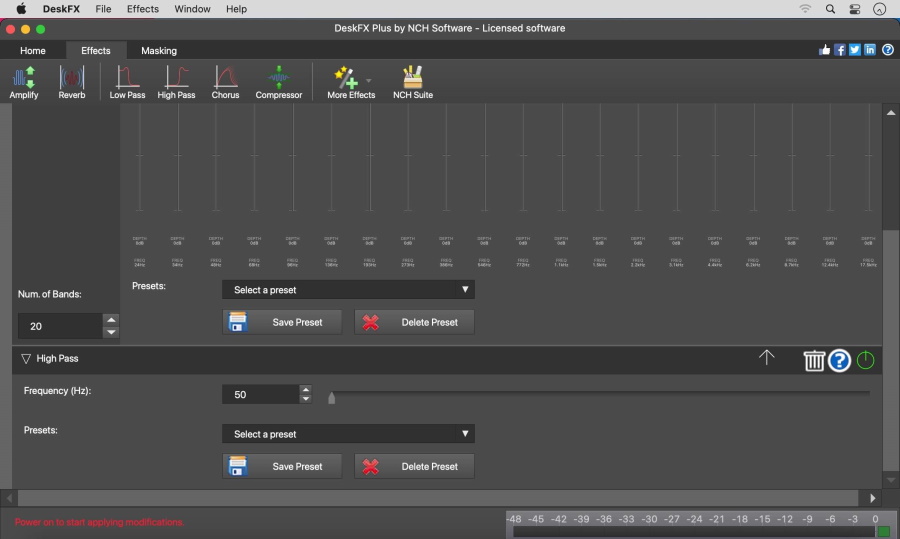The image size is (900, 539).
Task: Click the 17.5kHz equalizer band slider
Action: [868, 158]
